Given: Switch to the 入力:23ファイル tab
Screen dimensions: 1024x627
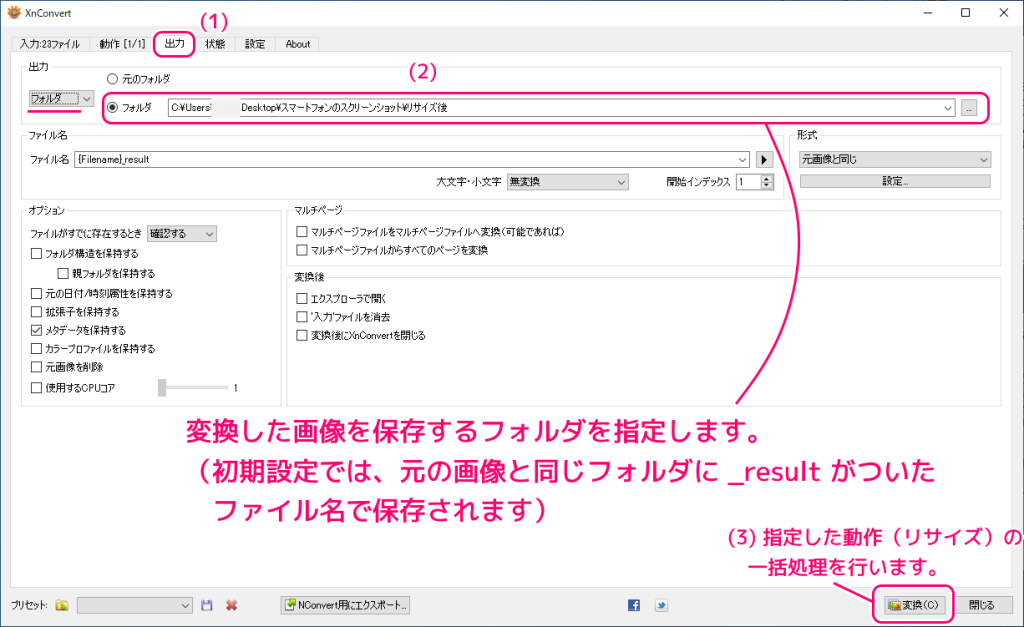Looking at the screenshot, I should [x=50, y=44].
